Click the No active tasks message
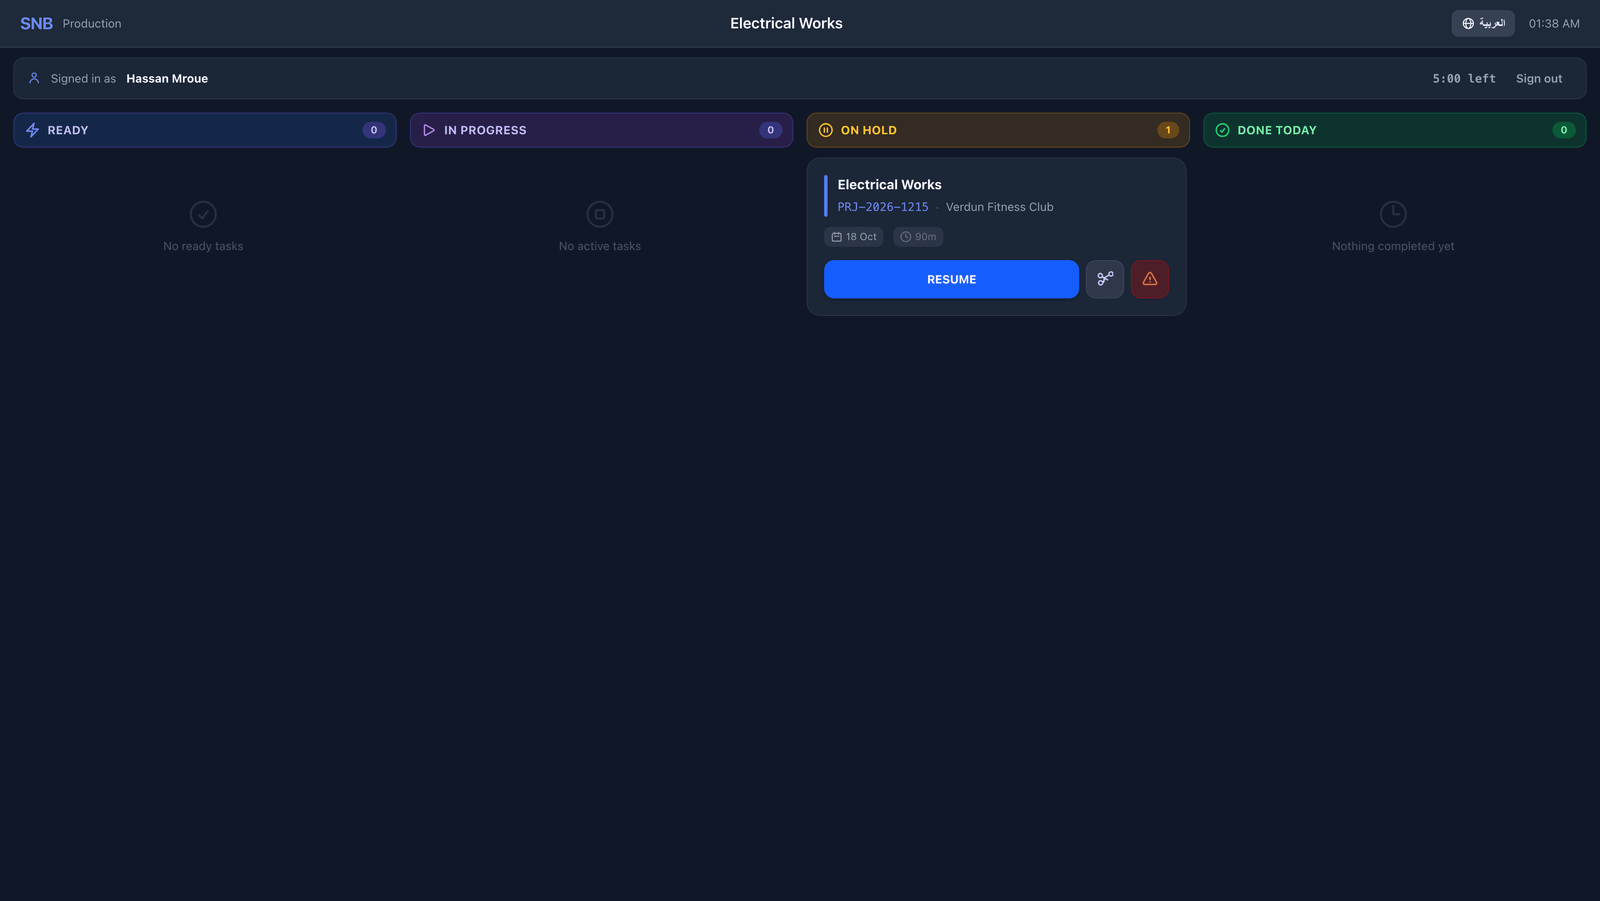 click(600, 246)
